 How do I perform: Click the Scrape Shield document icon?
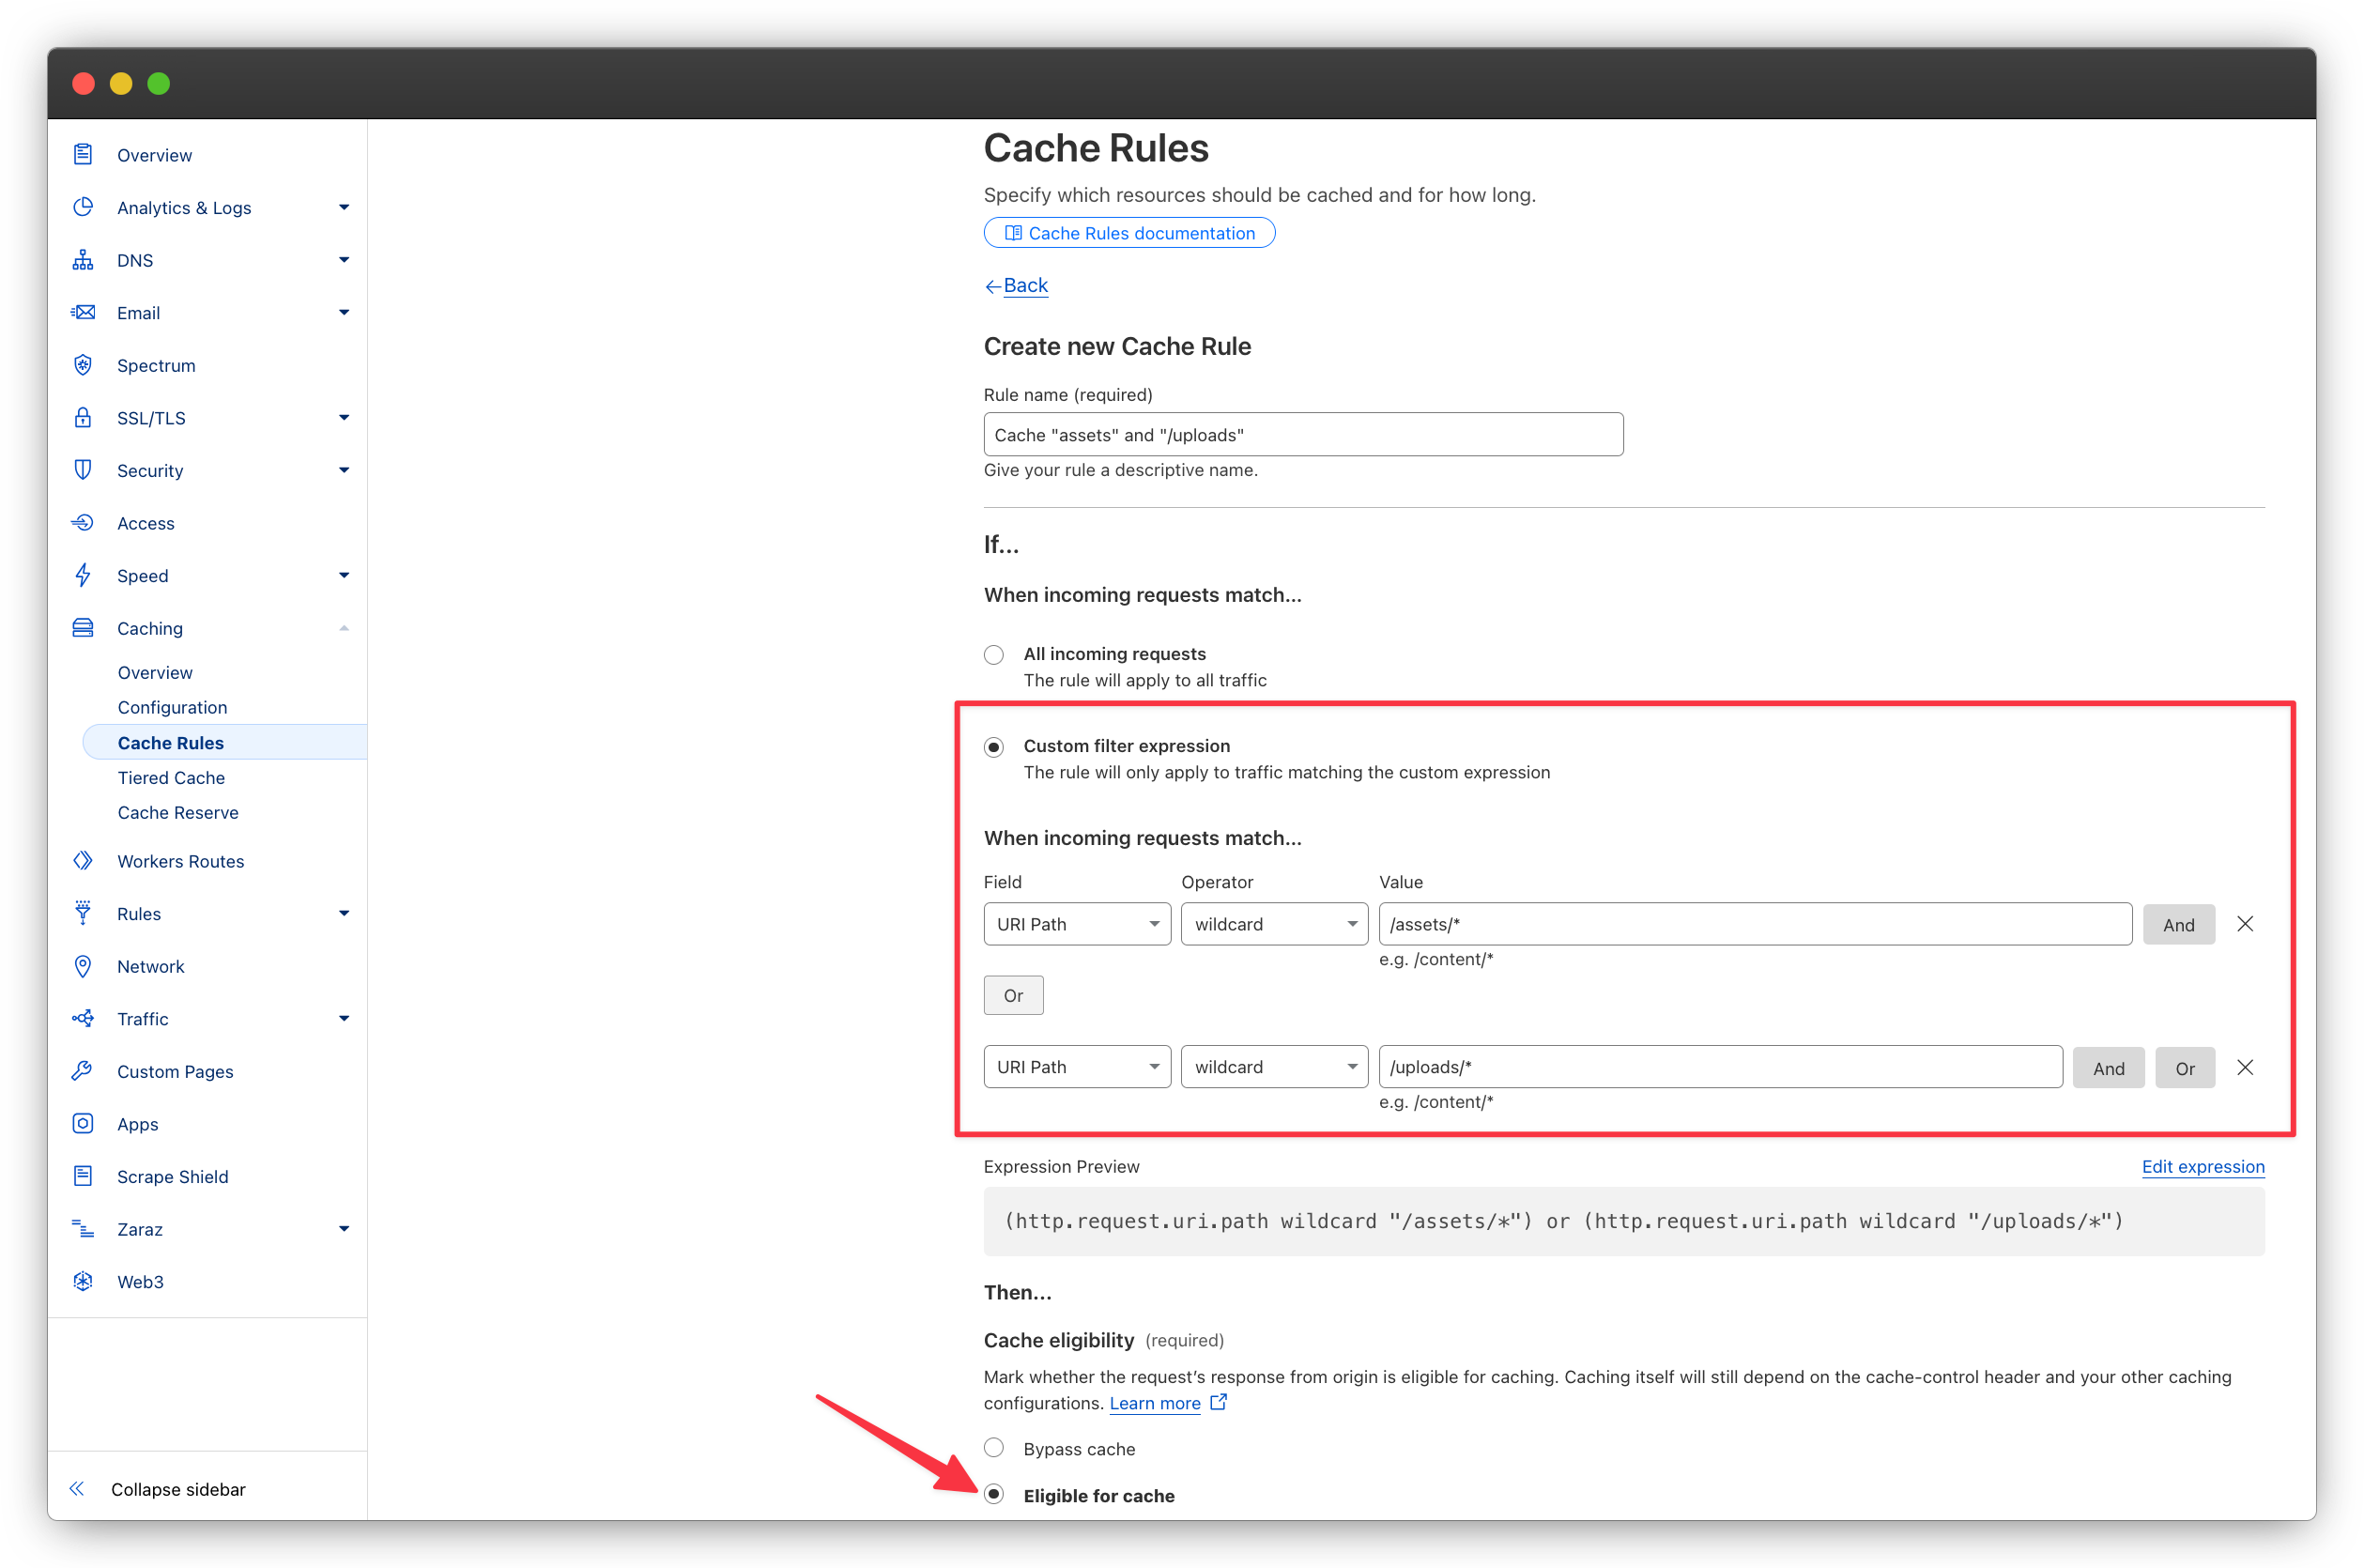click(x=83, y=1176)
